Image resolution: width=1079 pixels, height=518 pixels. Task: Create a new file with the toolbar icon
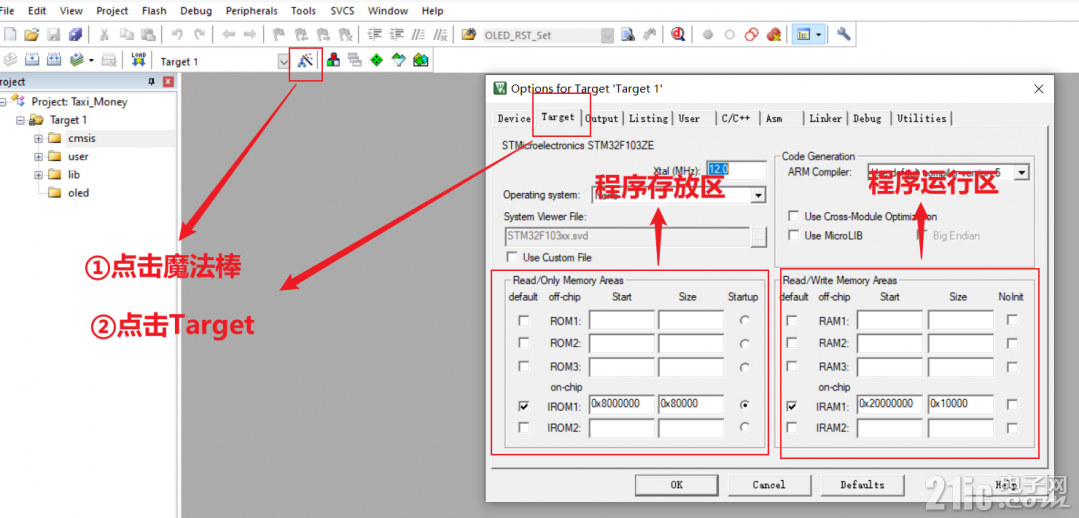[10, 34]
